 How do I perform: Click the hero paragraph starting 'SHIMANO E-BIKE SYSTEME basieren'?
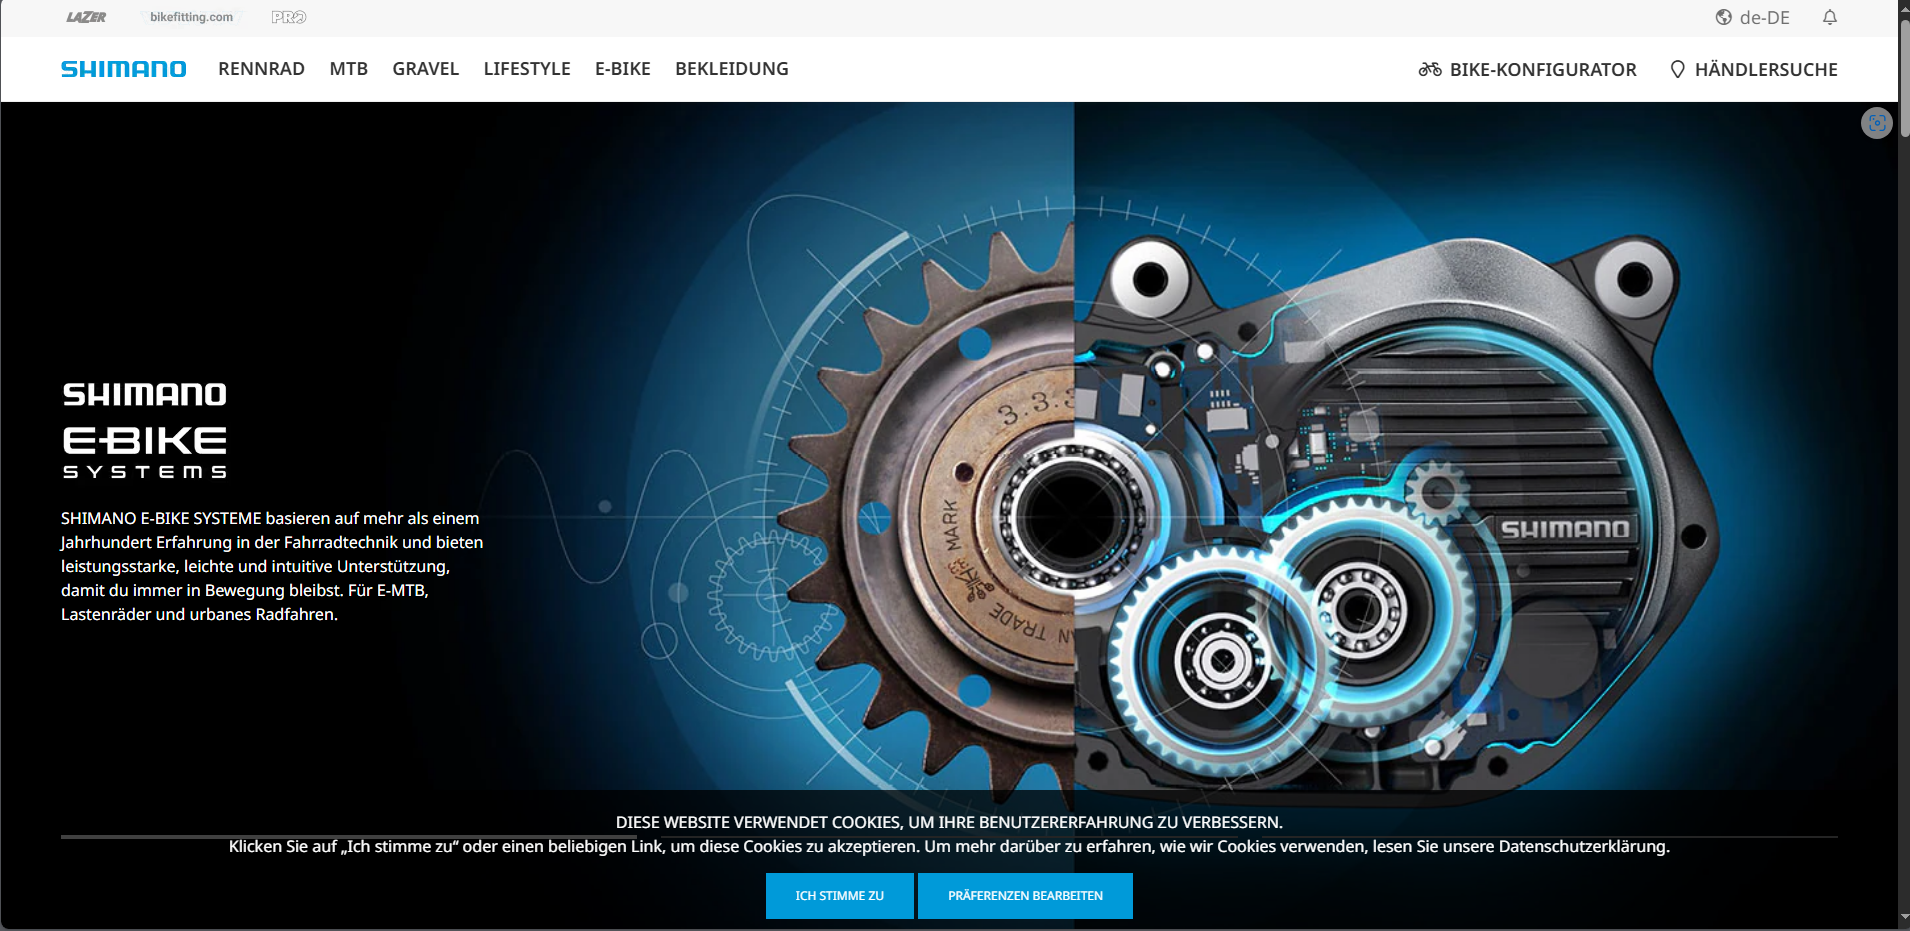272,566
